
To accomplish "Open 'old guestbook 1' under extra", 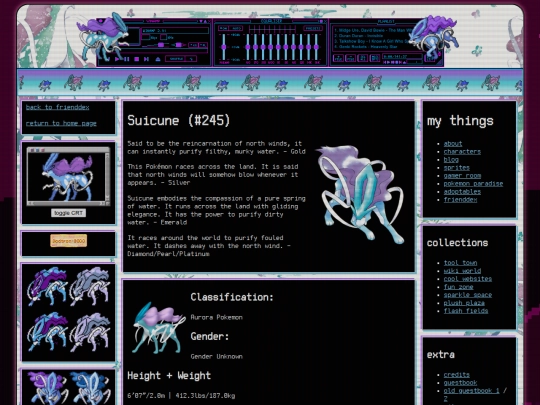I will (x=471, y=391).
